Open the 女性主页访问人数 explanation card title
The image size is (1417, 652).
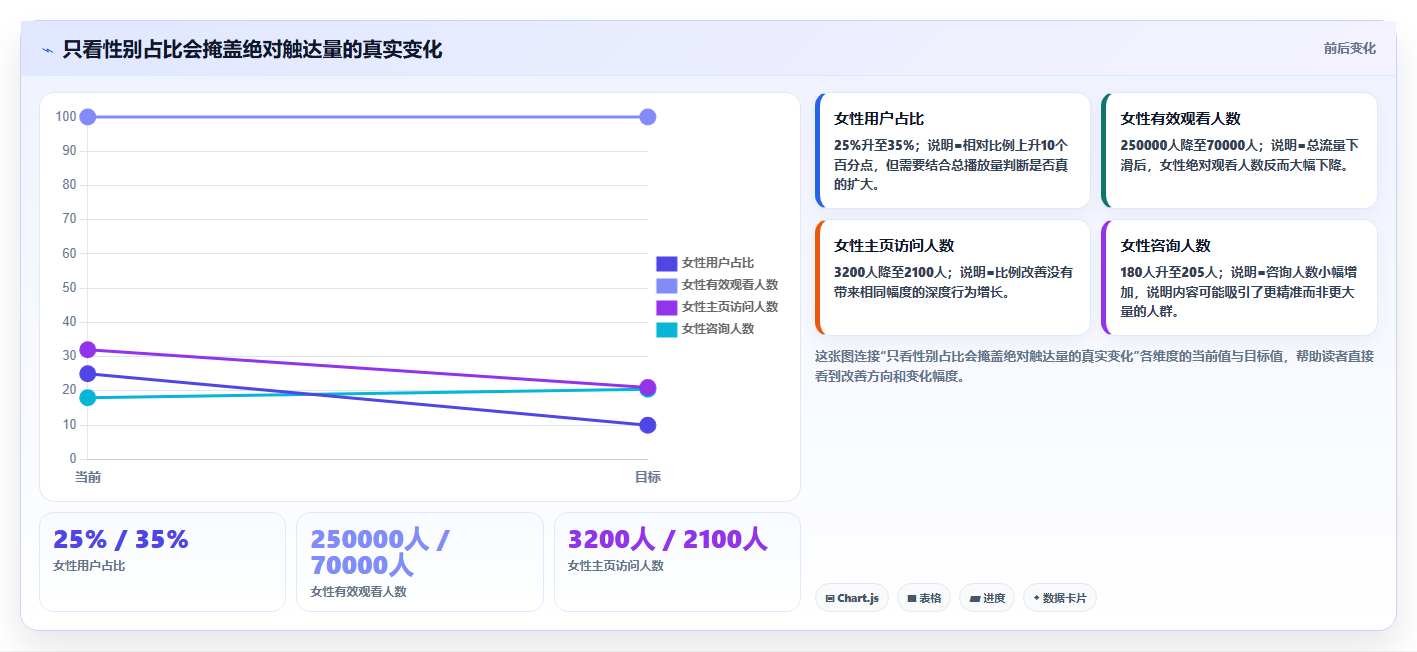[894, 245]
